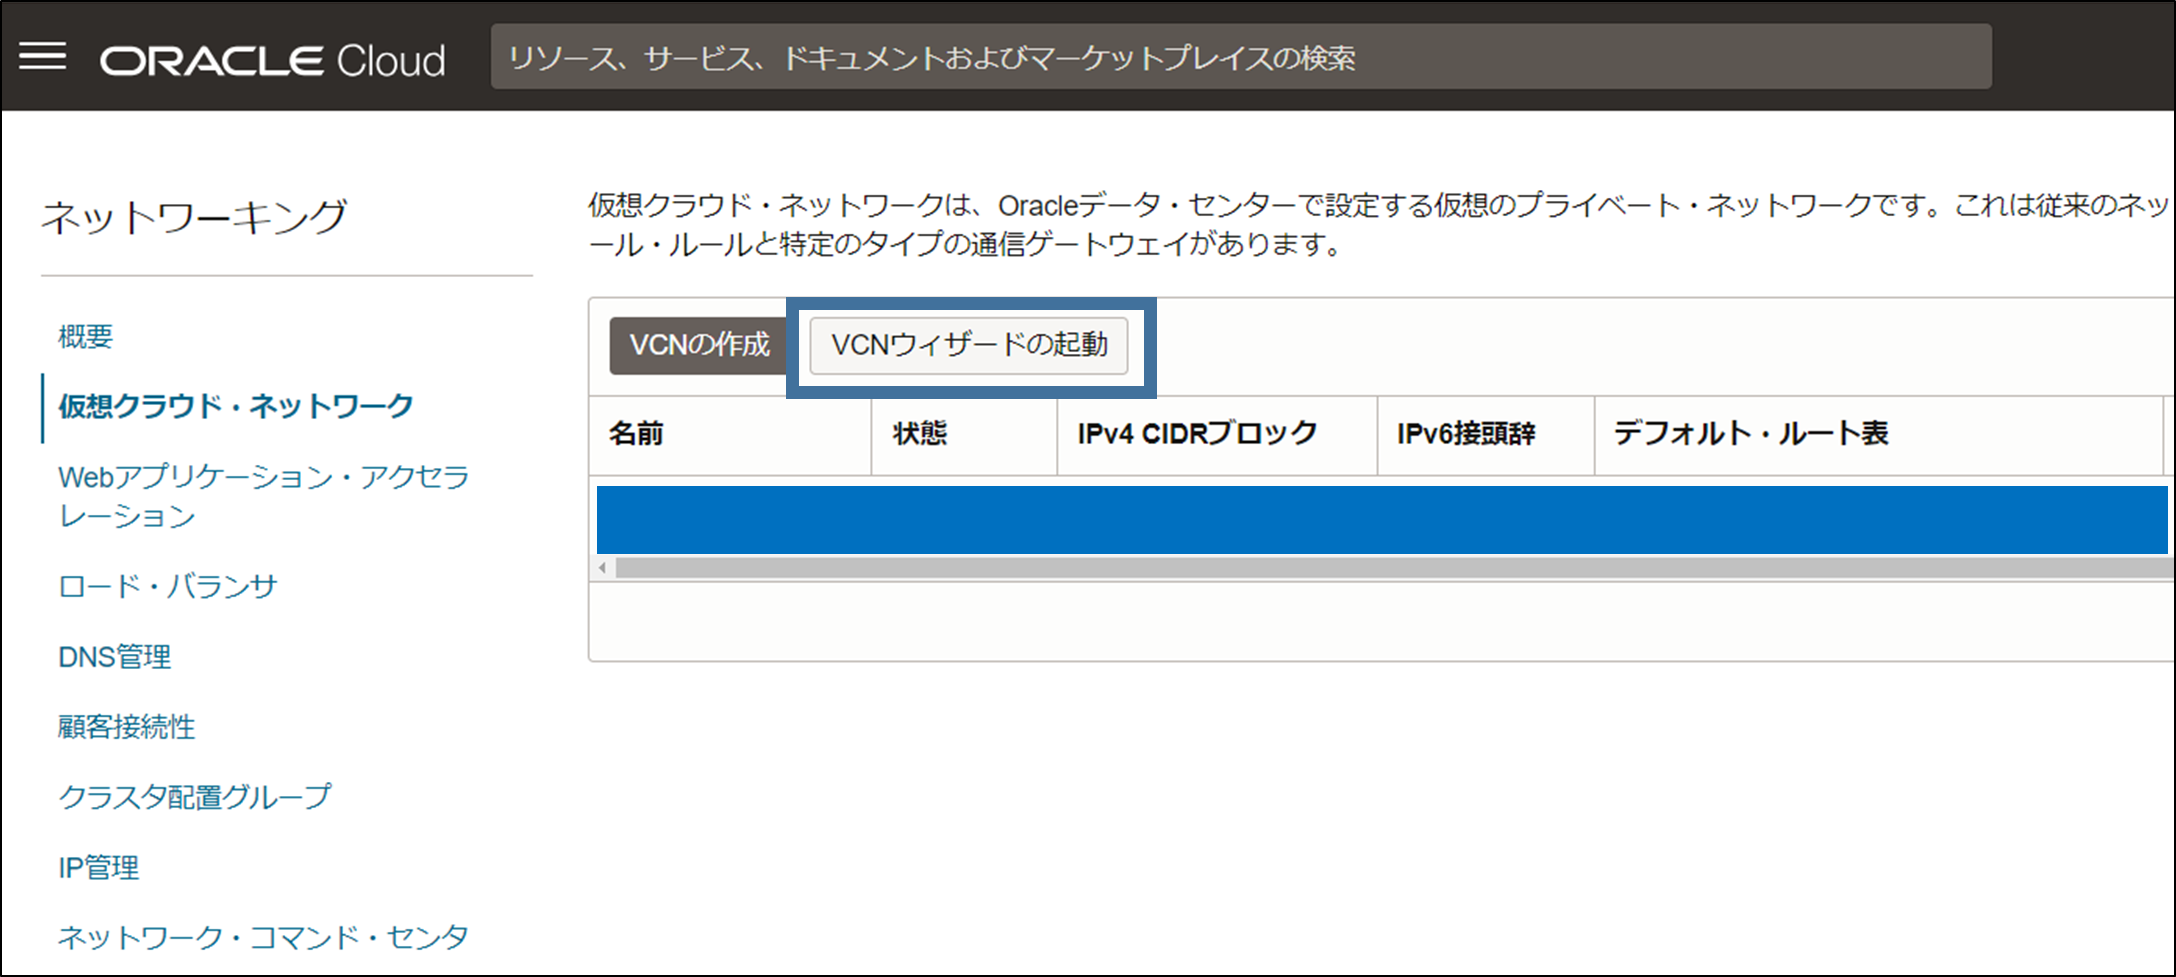Viewport: 2176px width, 977px height.
Task: Select 仮想クラウド・ネットワーク in sidebar
Action: (235, 406)
